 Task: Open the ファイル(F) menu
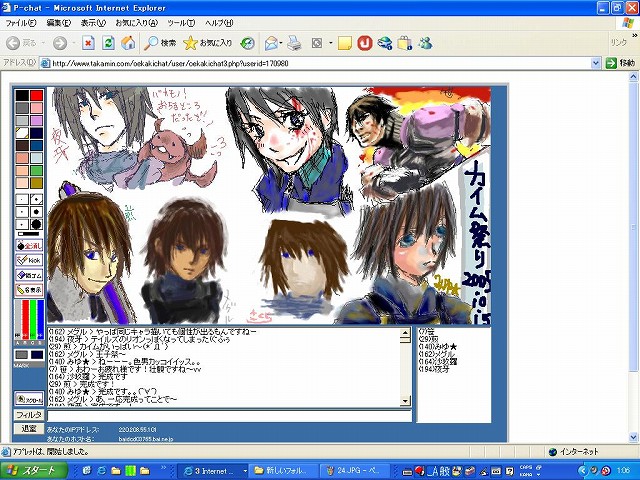pyautogui.click(x=21, y=23)
